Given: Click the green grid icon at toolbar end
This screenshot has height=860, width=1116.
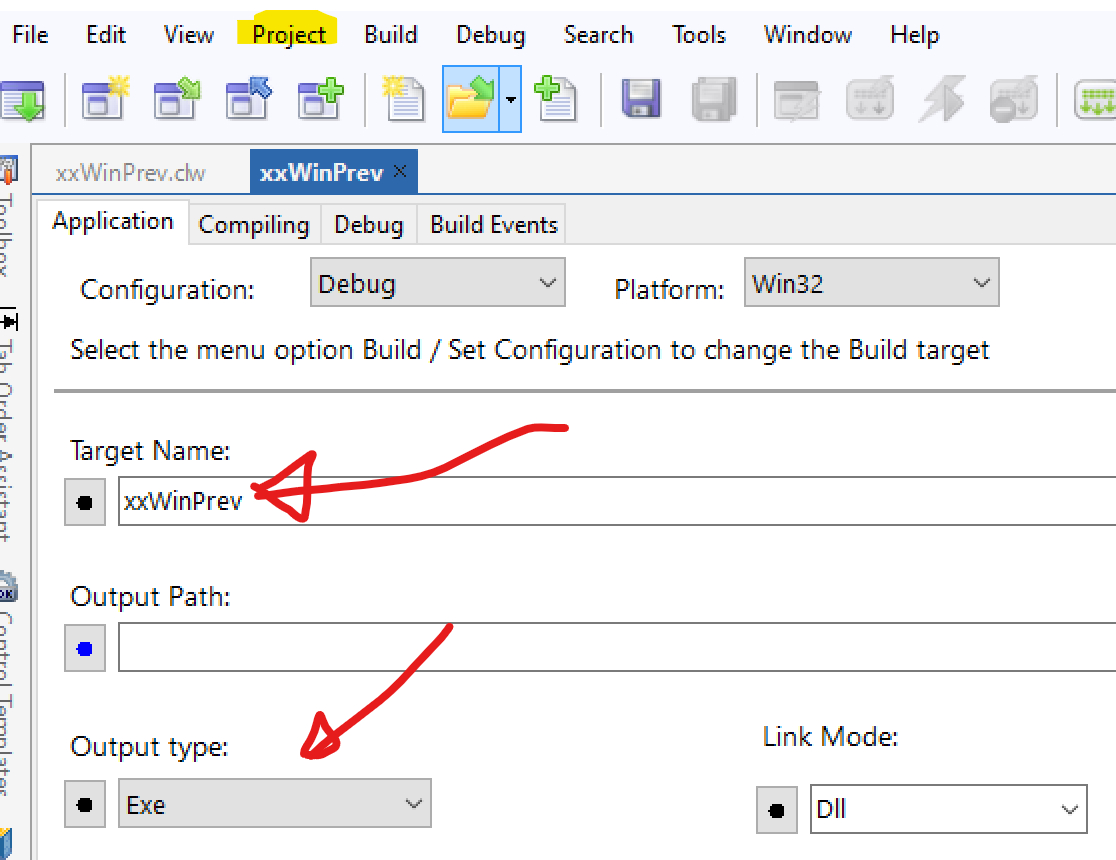Looking at the screenshot, I should (1095, 99).
